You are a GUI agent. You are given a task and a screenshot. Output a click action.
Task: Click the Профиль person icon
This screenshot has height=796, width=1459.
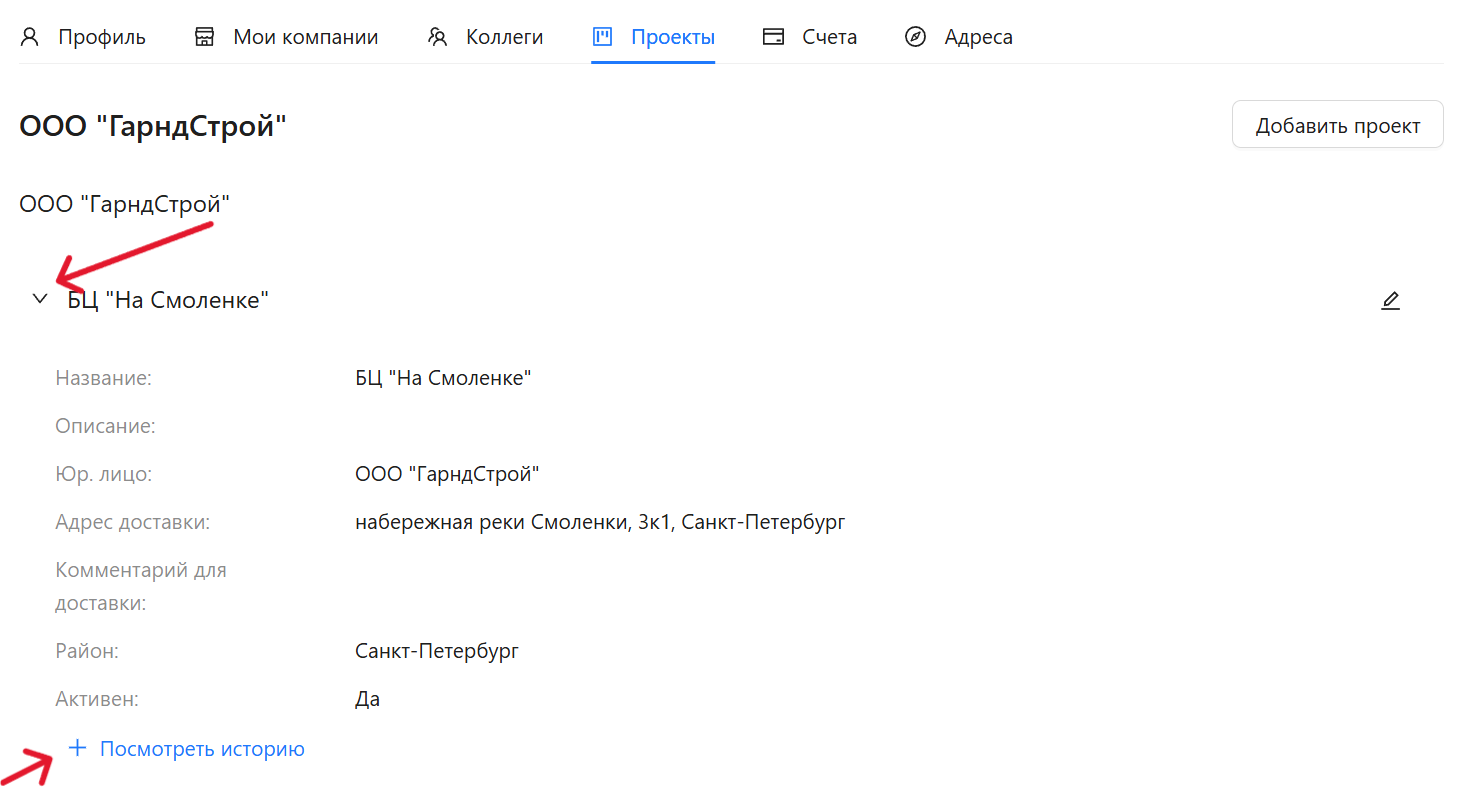[x=30, y=37]
